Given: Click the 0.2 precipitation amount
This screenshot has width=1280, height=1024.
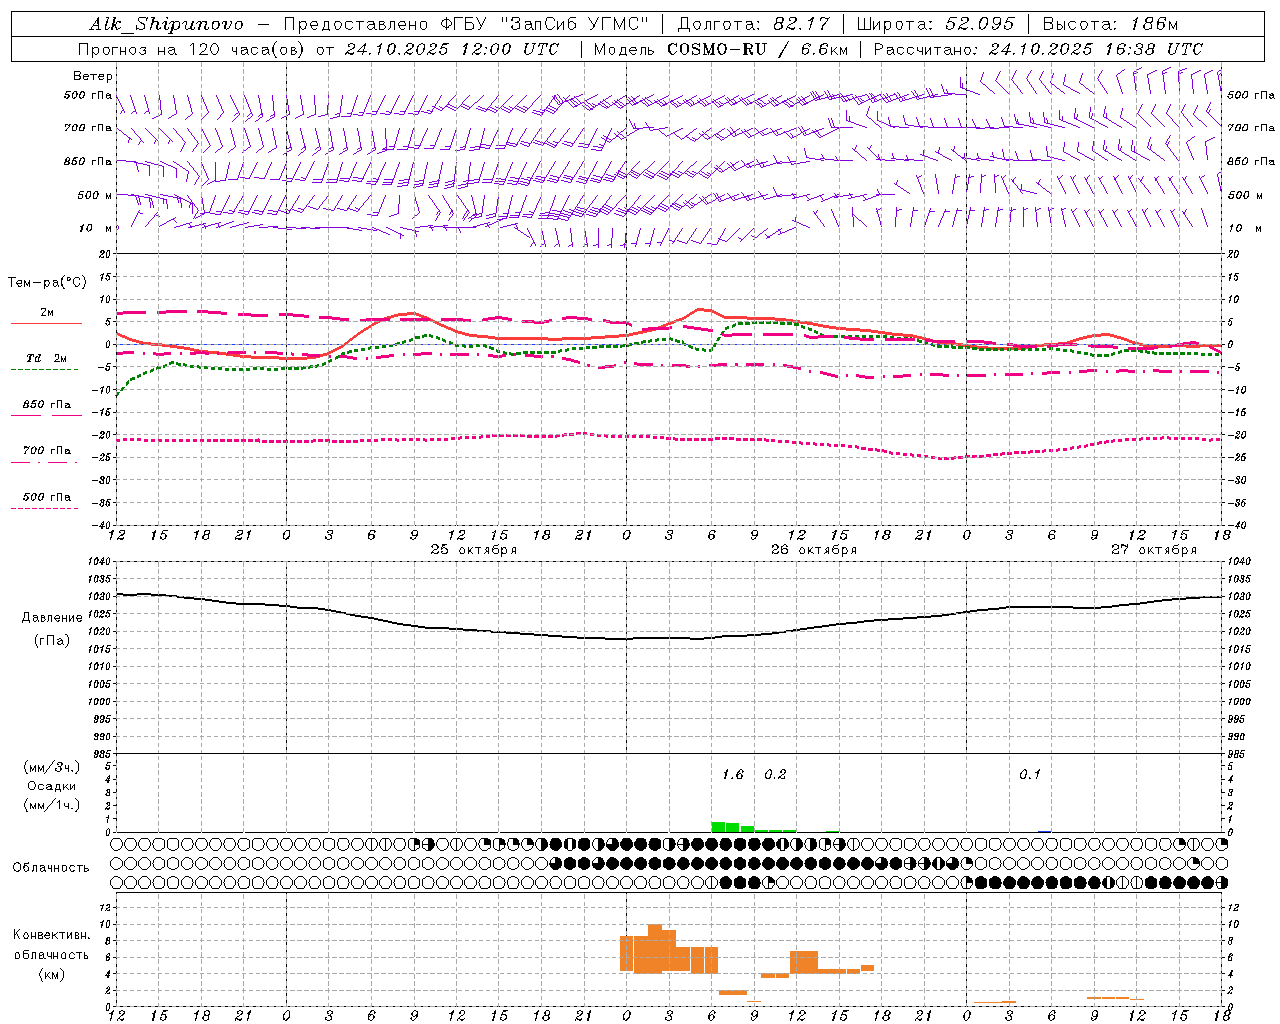Looking at the screenshot, I should click(x=775, y=774).
